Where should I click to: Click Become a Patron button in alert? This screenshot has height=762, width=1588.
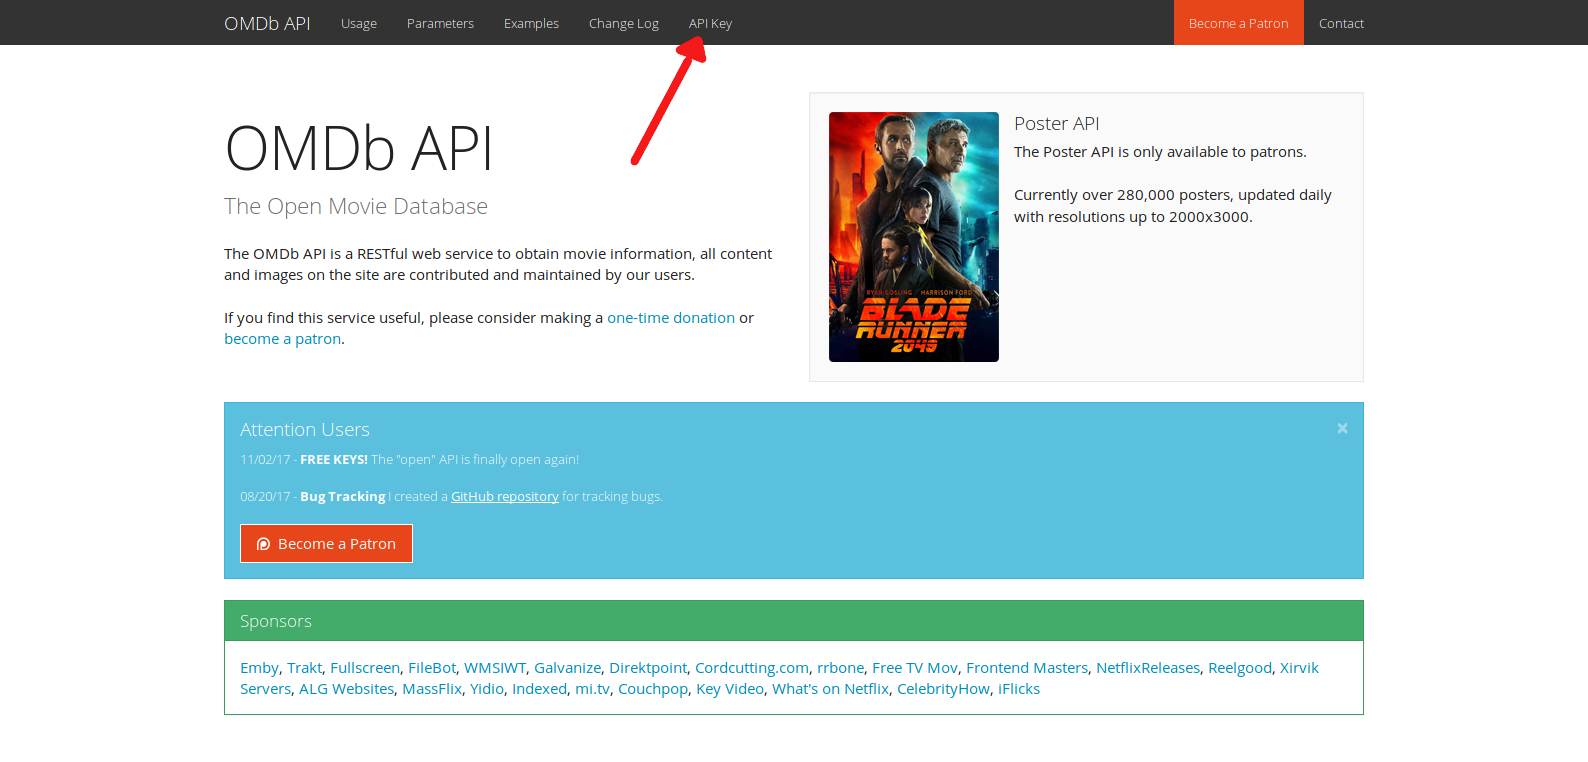pos(326,544)
